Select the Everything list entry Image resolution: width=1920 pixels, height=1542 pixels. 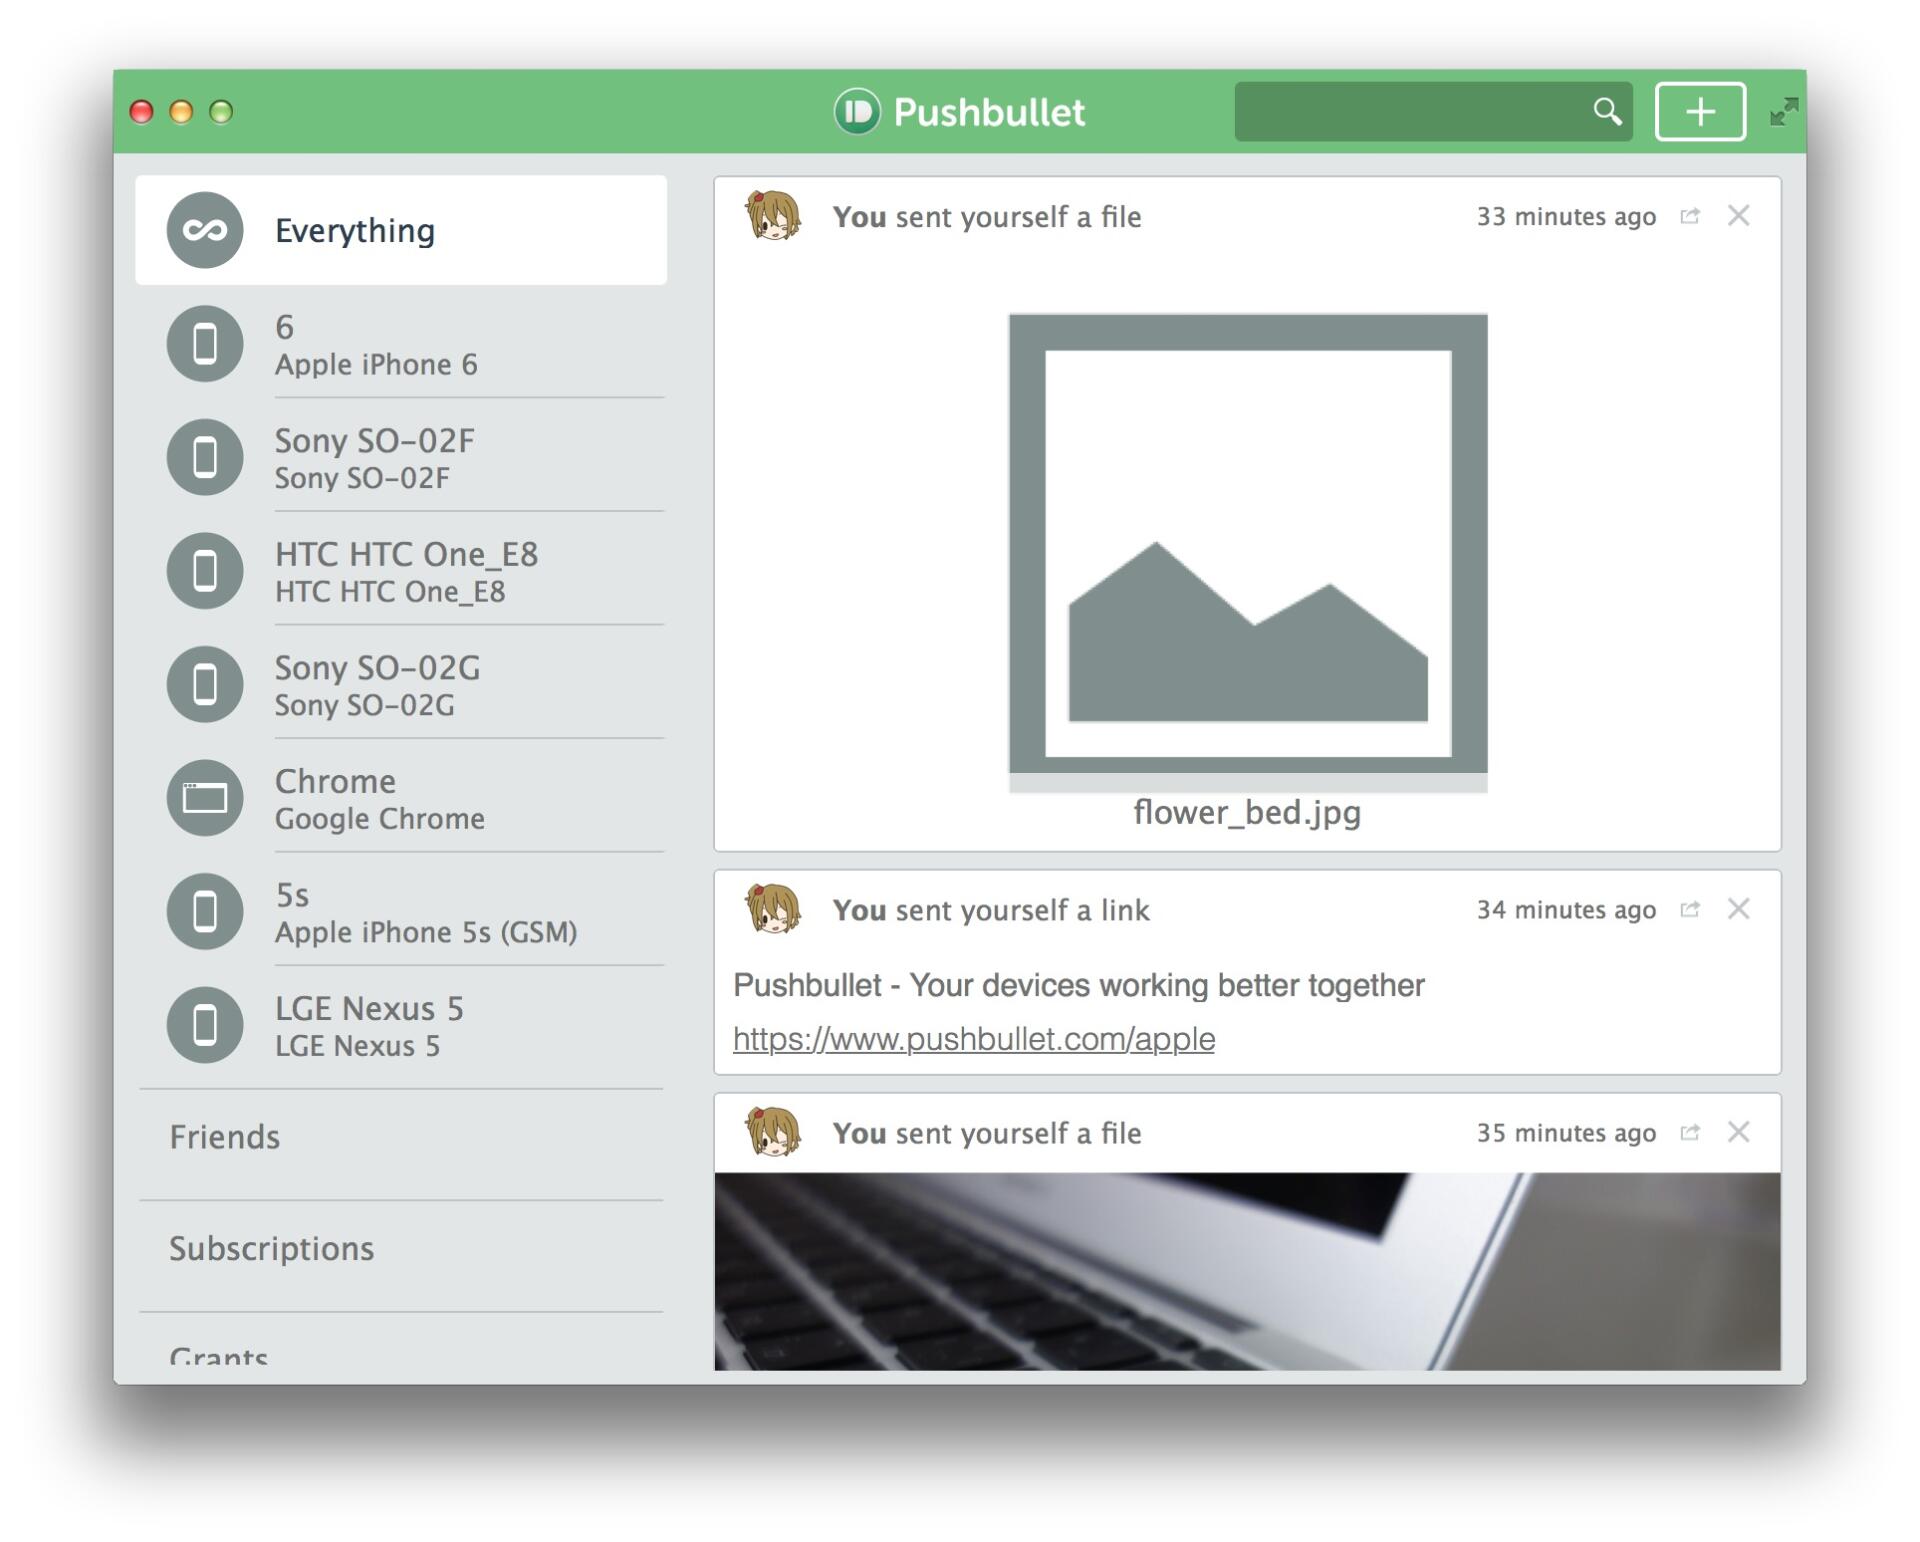click(x=401, y=230)
